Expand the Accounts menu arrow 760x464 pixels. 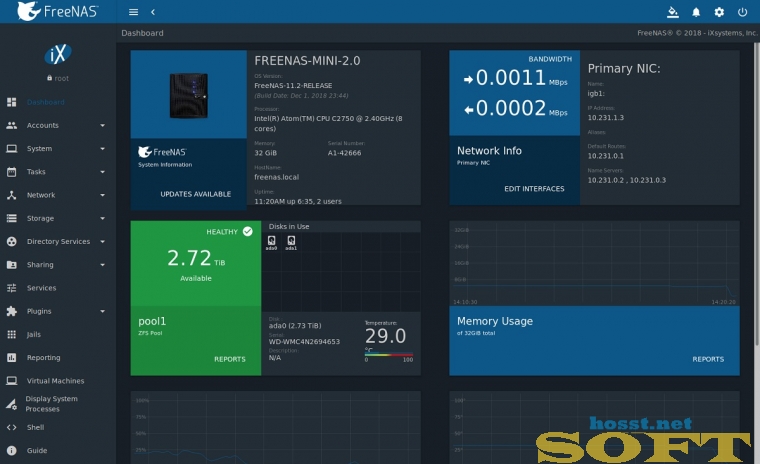[102, 126]
